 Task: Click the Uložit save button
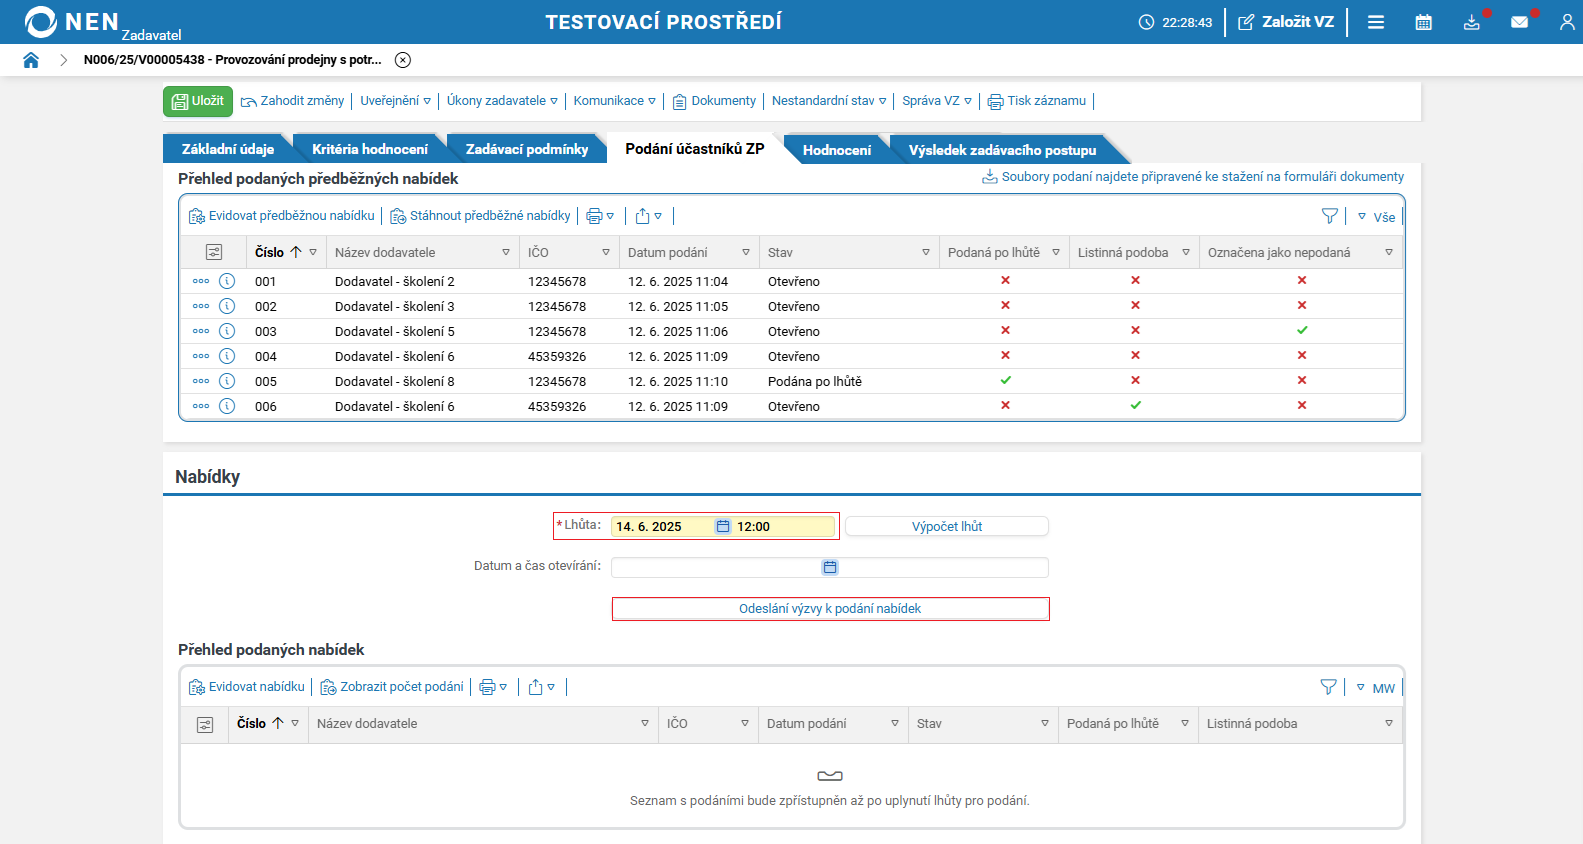[x=198, y=101]
